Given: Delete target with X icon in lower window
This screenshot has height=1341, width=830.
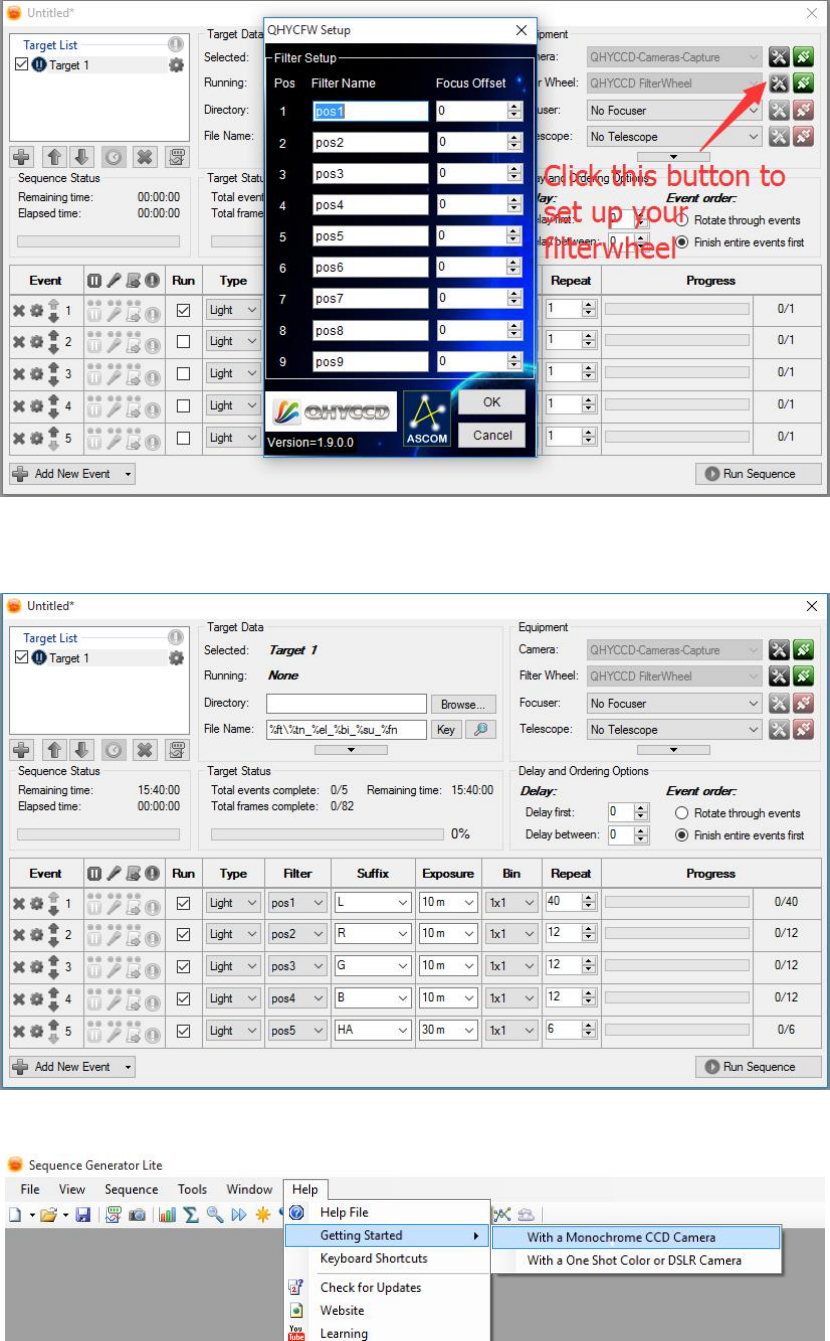Looking at the screenshot, I should [145, 750].
